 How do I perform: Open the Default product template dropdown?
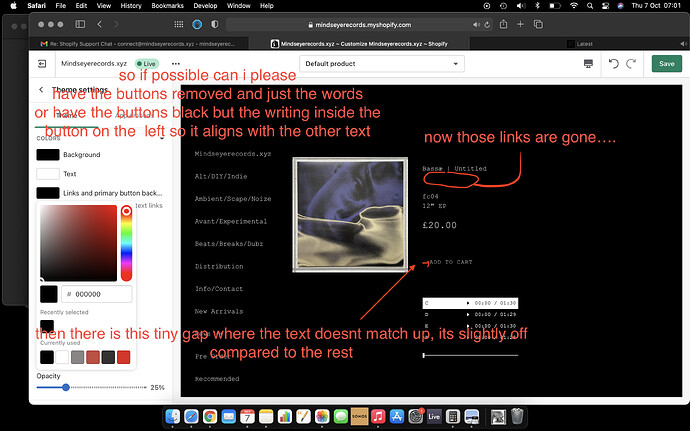point(382,64)
